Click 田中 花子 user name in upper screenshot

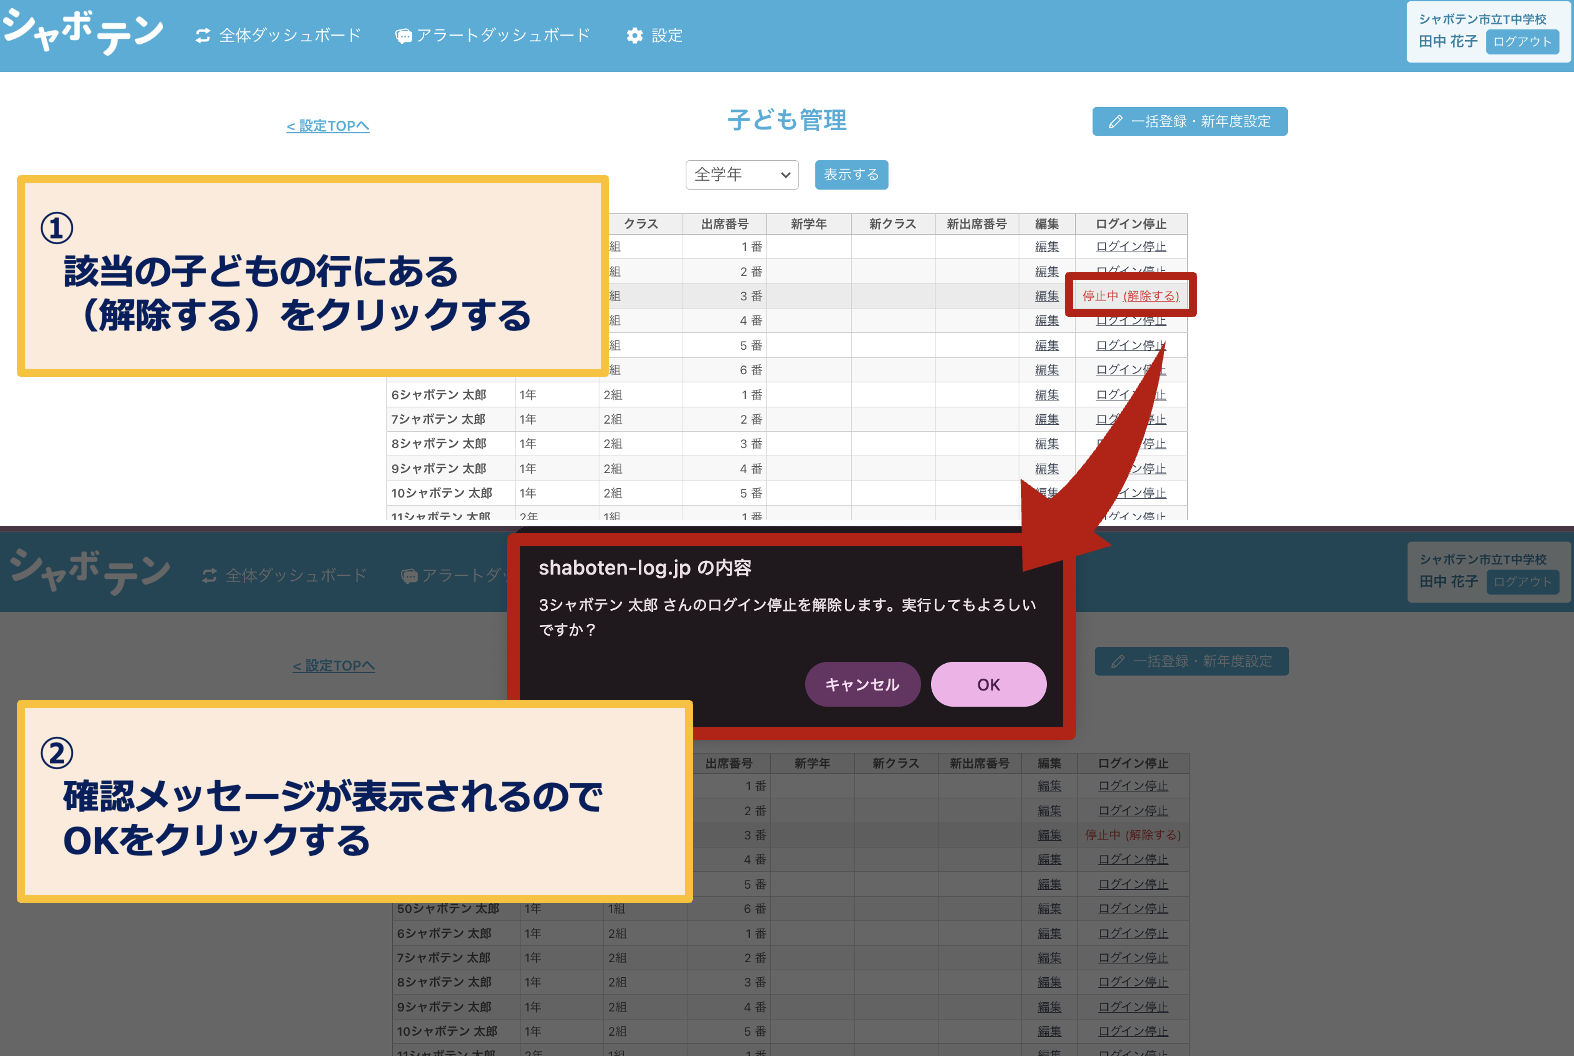[1448, 42]
